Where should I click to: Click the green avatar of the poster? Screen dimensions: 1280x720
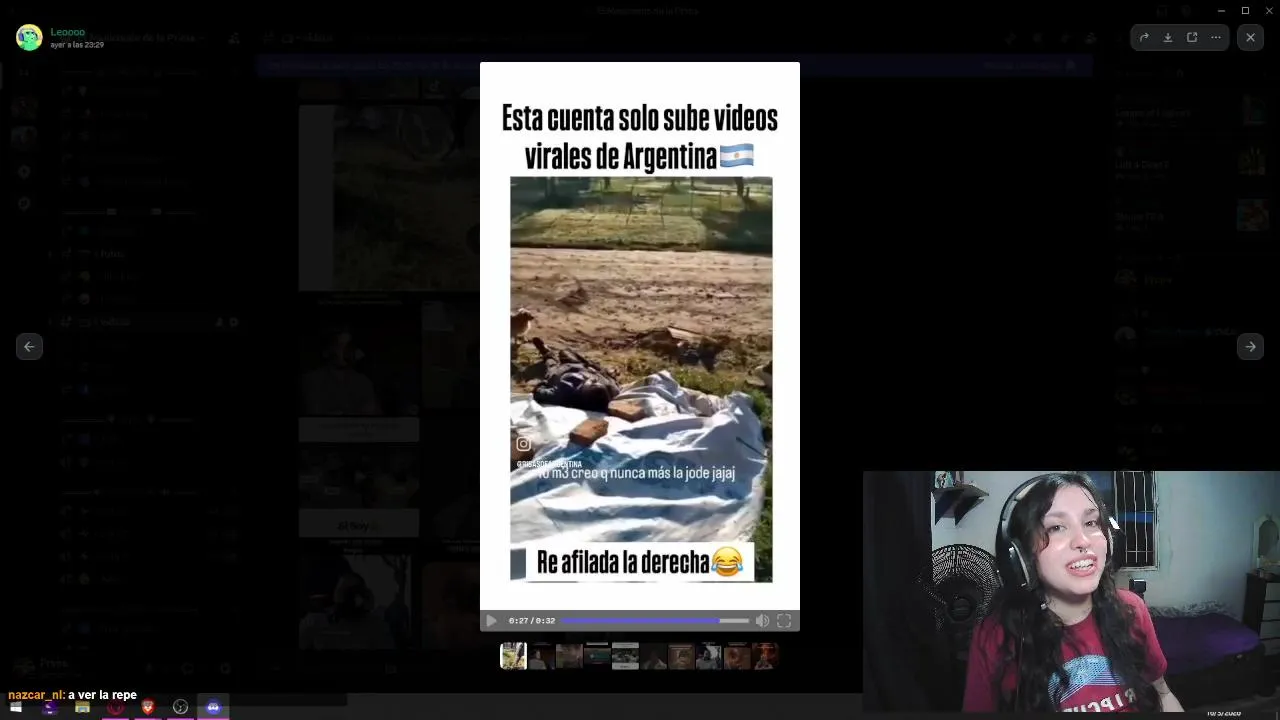pos(29,38)
